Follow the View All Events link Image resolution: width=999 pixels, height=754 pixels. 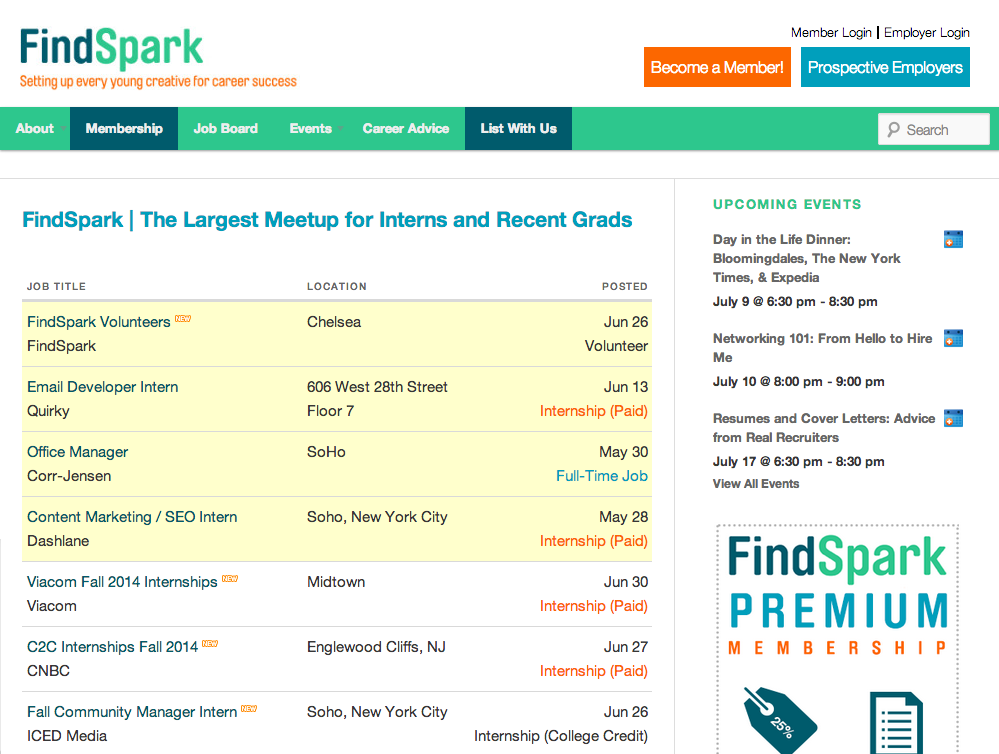click(755, 484)
